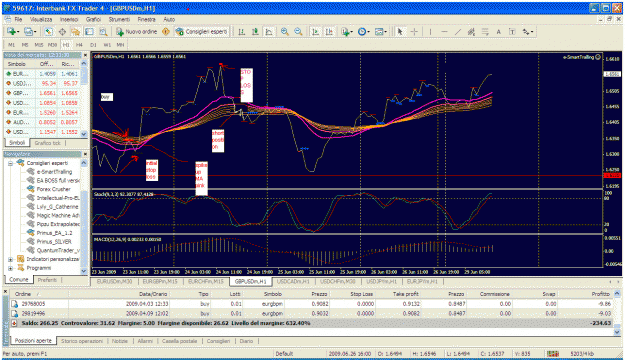625x360 pixels.
Task: Click the Nuovo ordine button
Action: point(136,31)
